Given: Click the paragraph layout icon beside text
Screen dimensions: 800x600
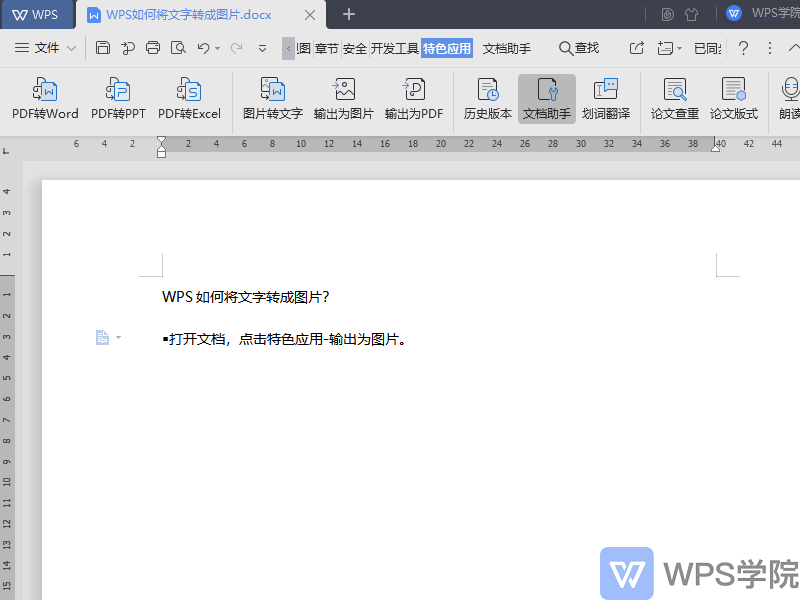Looking at the screenshot, I should tap(102, 337).
